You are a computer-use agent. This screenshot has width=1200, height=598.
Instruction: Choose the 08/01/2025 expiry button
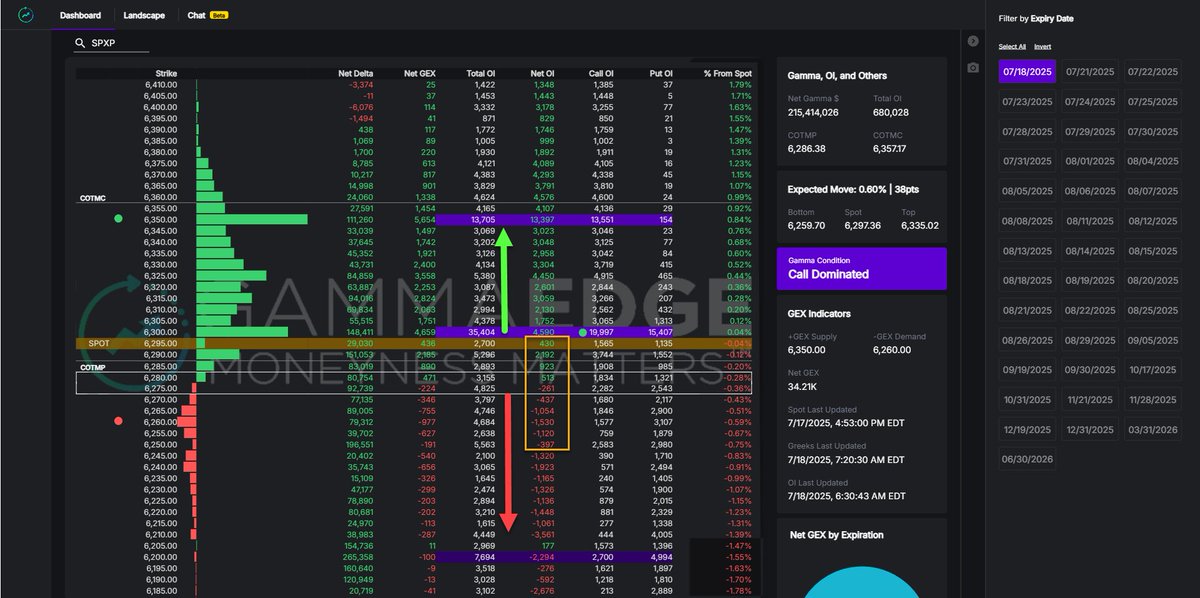click(1090, 161)
